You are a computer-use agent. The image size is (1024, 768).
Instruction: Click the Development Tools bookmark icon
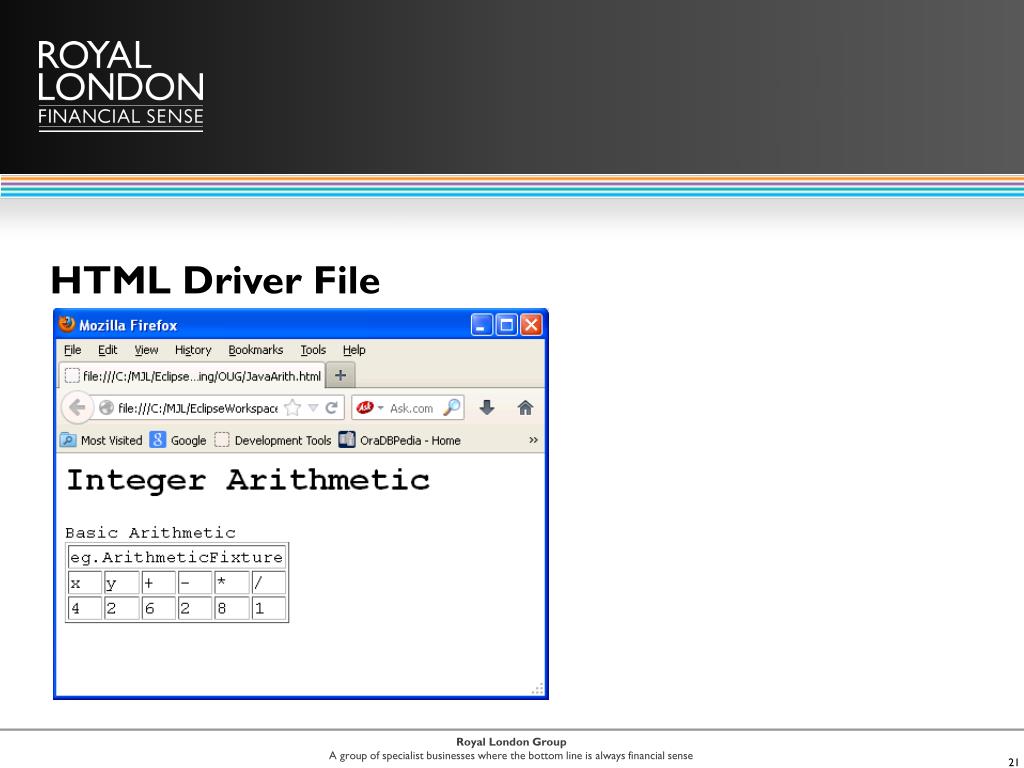pos(222,440)
